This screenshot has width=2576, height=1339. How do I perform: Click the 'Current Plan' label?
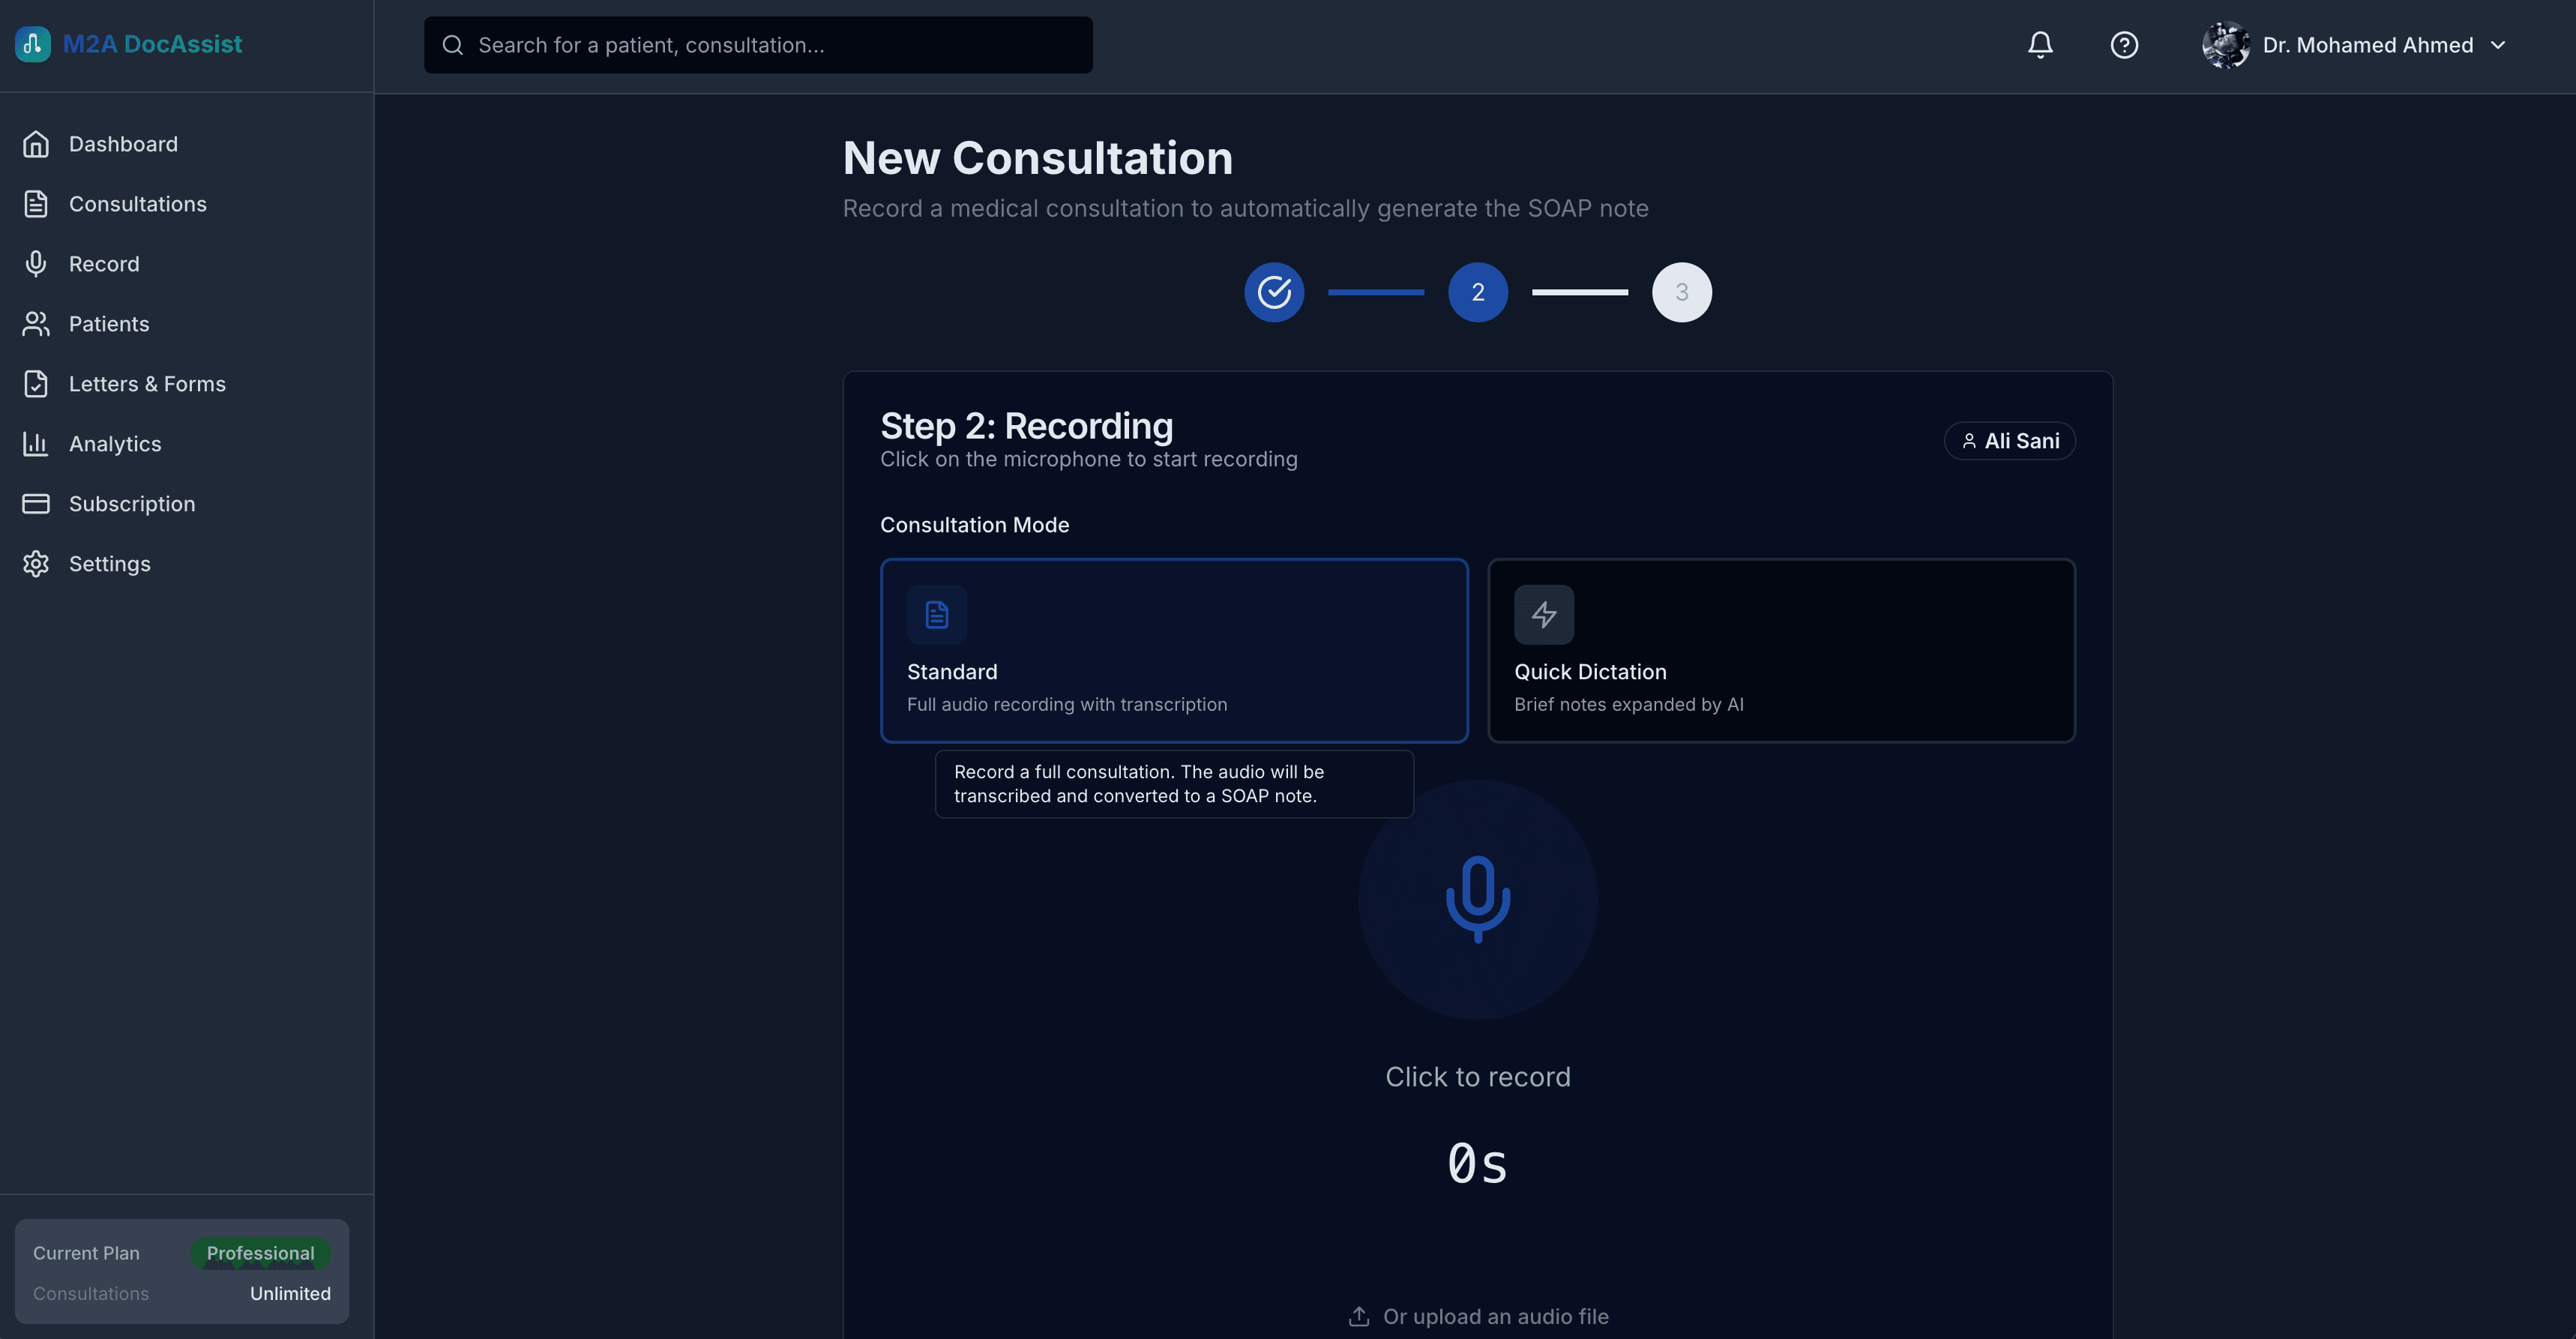tap(86, 1253)
